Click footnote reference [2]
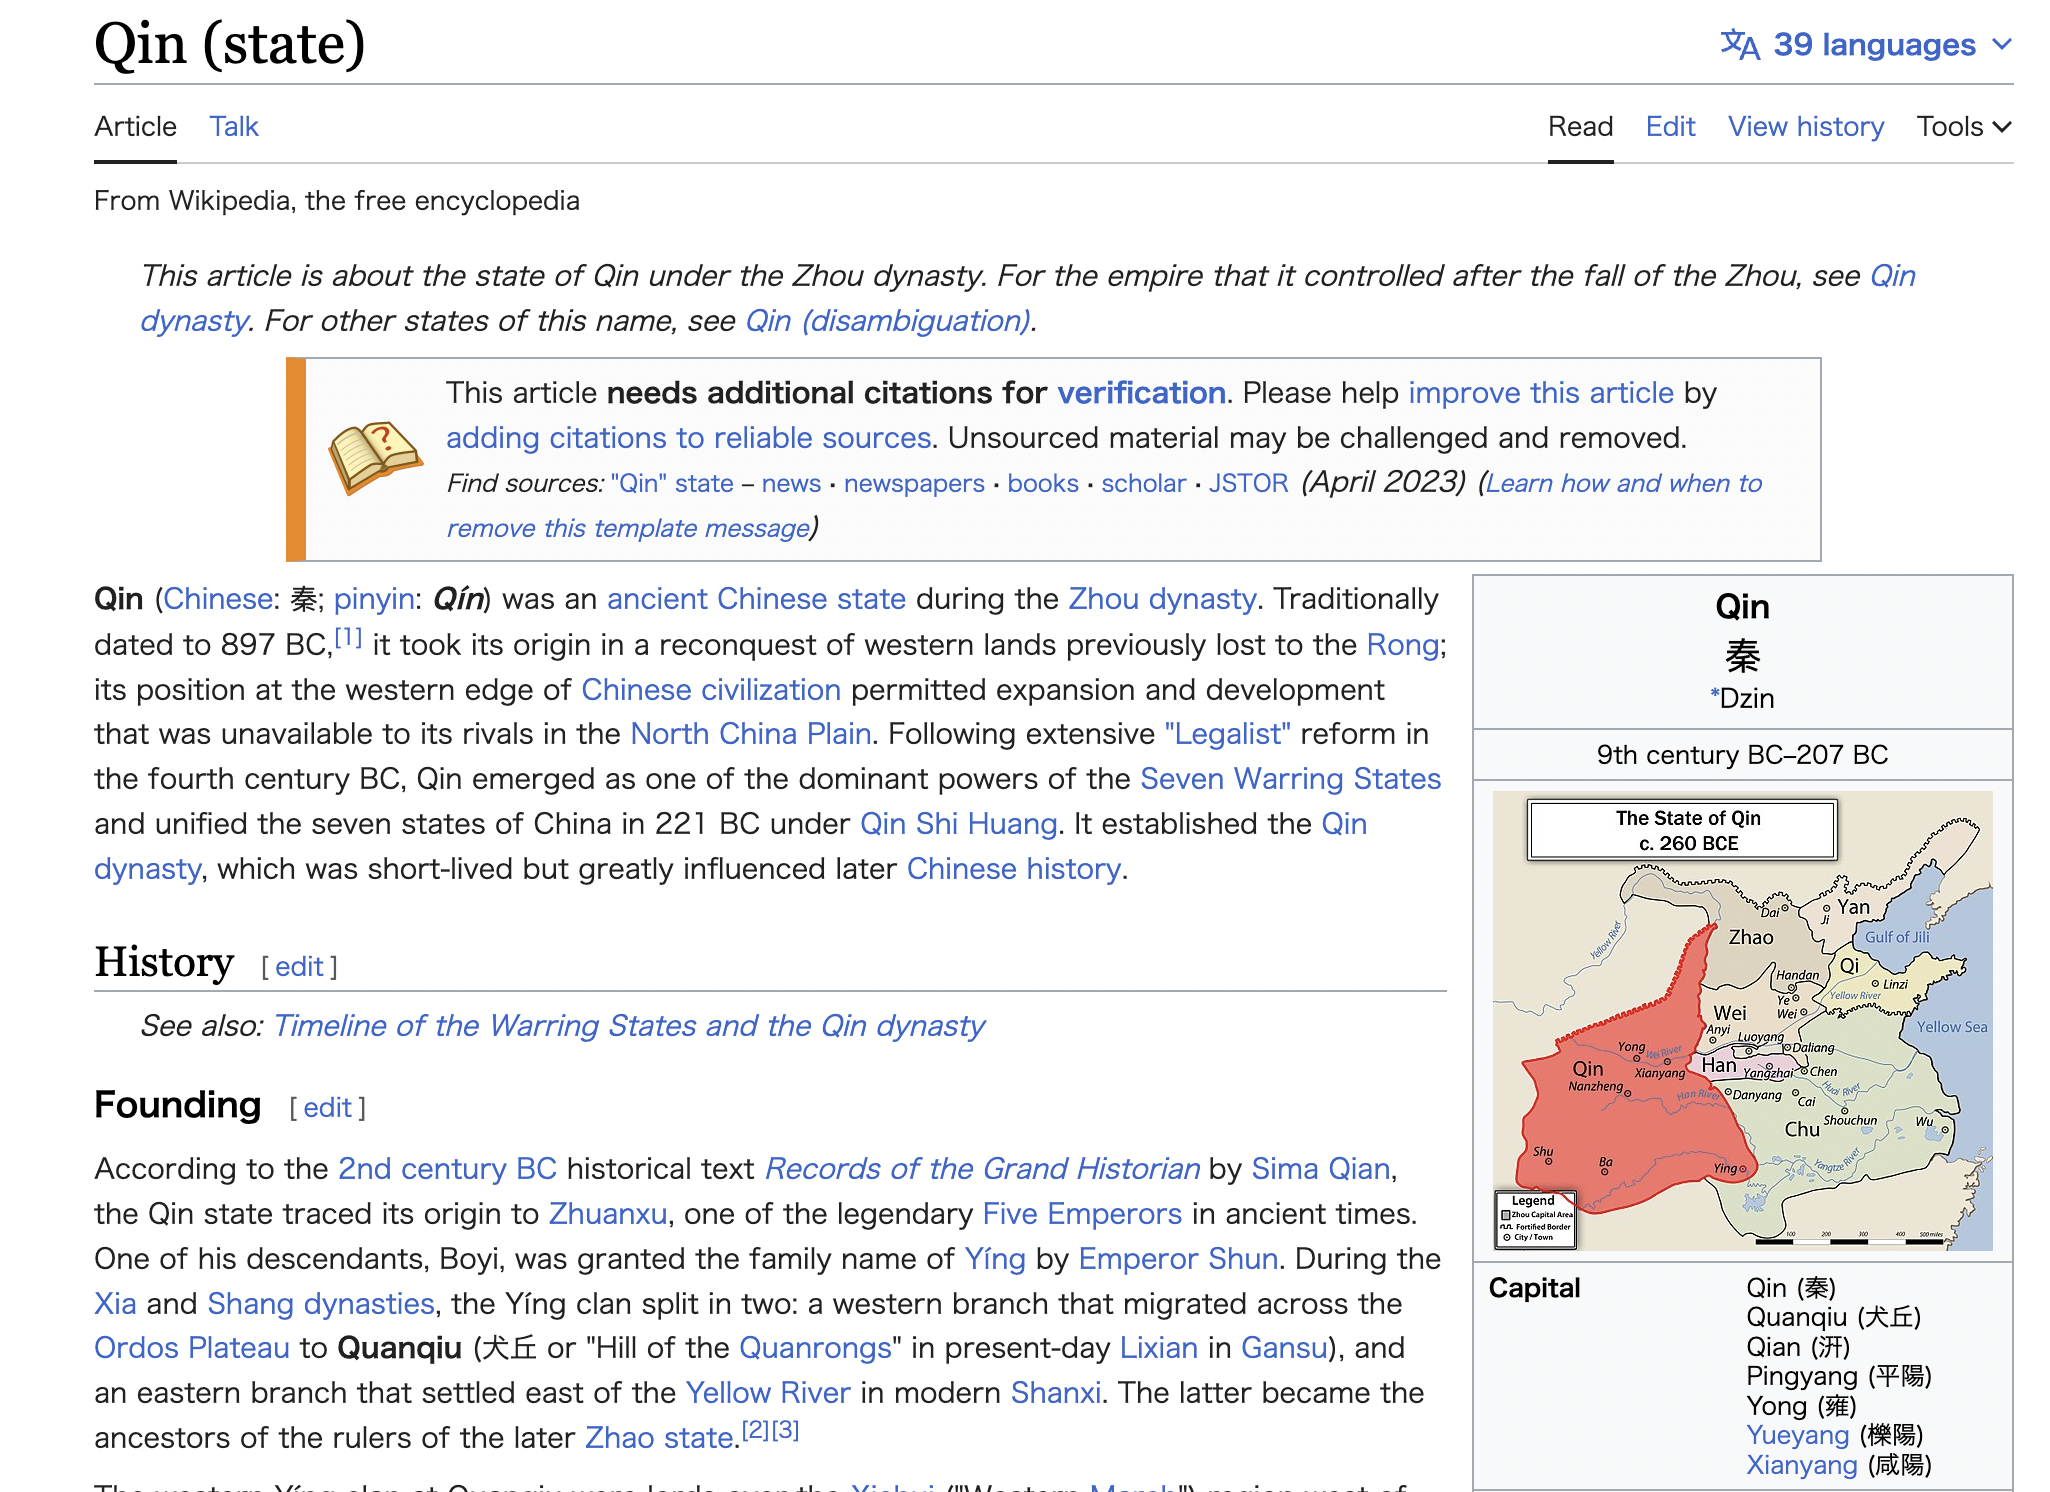 pyautogui.click(x=756, y=1430)
